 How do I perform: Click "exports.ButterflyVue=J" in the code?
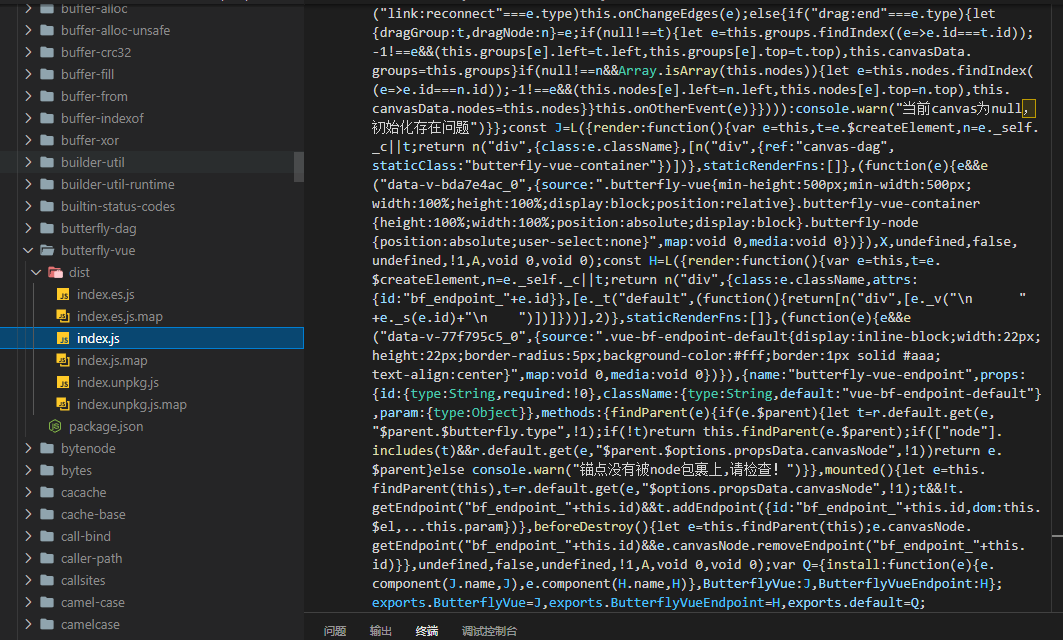(x=456, y=603)
